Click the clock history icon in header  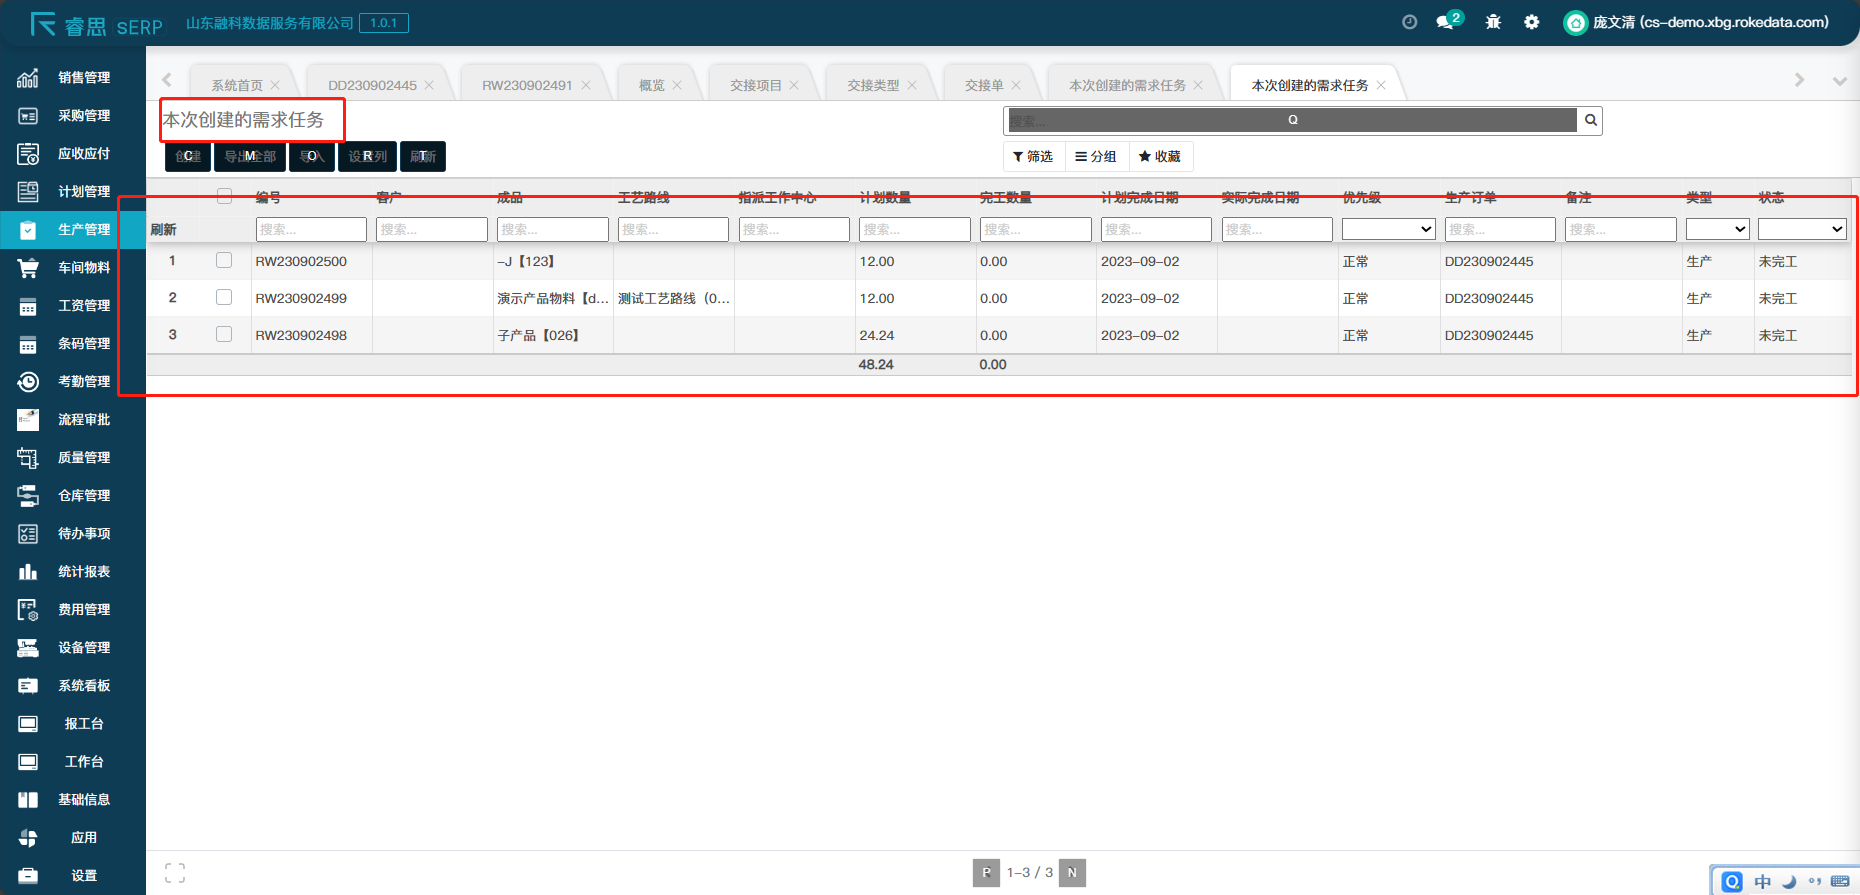click(1410, 22)
